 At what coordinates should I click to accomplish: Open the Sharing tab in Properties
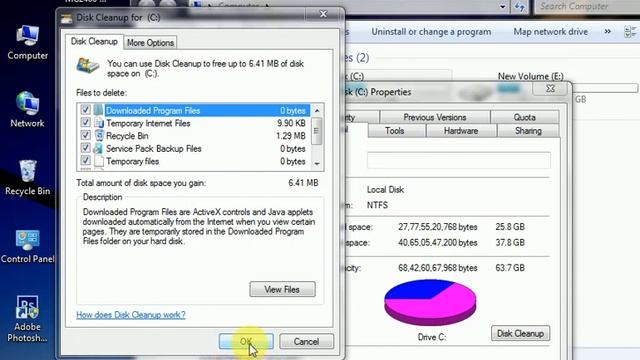pyautogui.click(x=528, y=131)
